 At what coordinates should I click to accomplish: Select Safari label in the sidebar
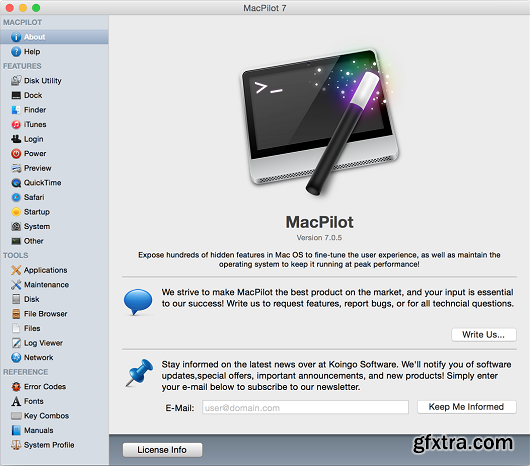[x=34, y=197]
